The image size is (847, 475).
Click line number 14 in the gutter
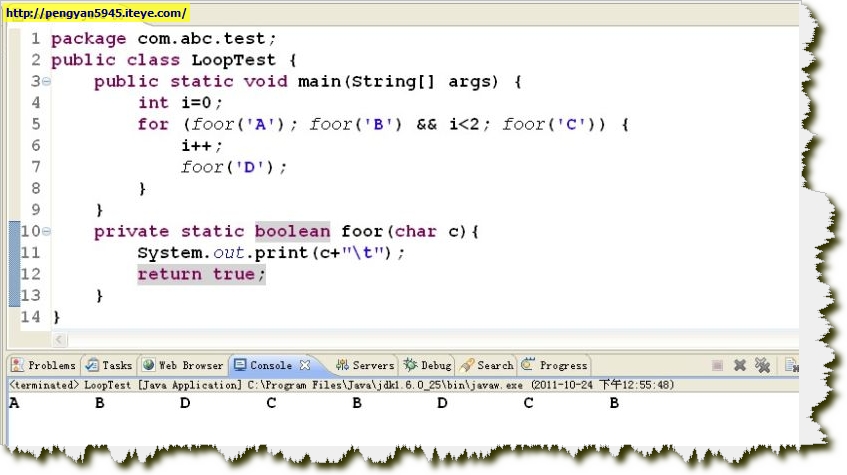point(30,317)
